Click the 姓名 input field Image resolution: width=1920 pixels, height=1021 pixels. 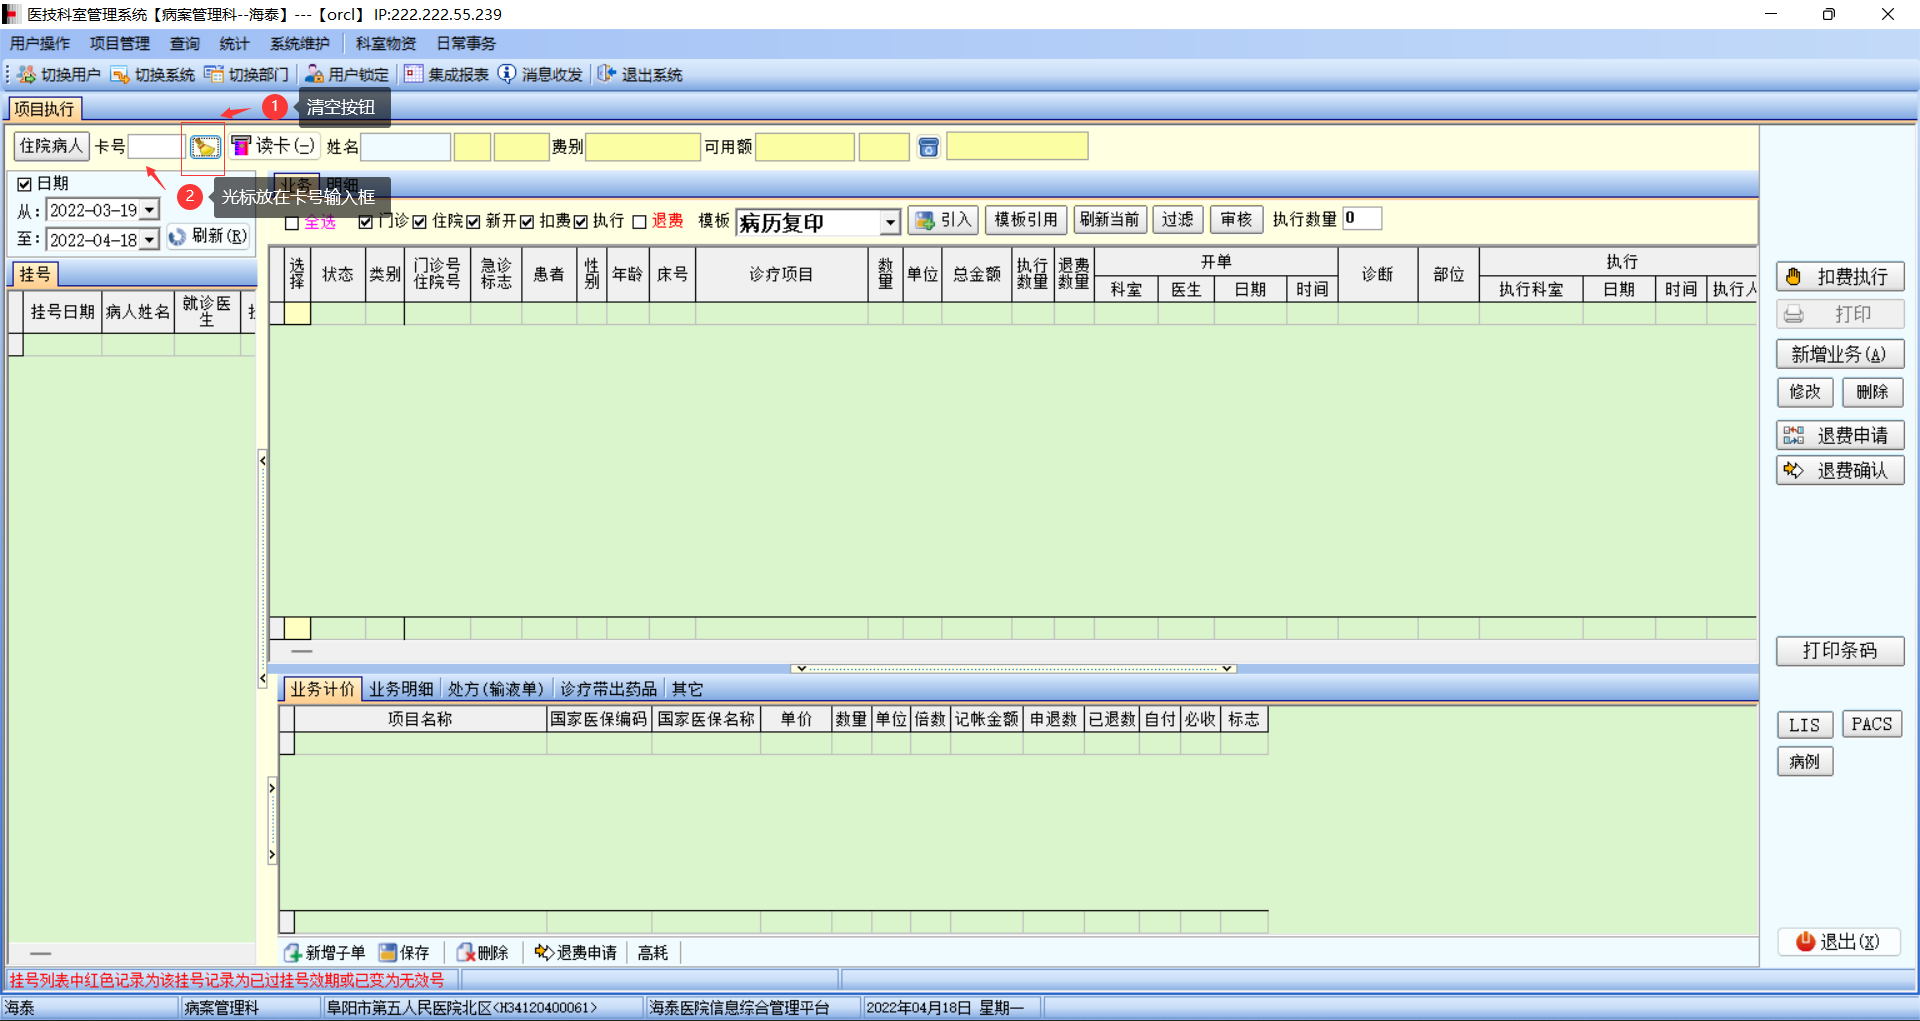pos(405,147)
